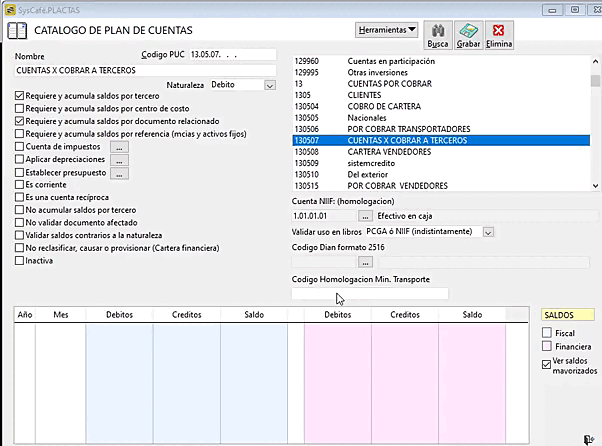Click the Nombre input field
602x446 pixels.
[145, 71]
